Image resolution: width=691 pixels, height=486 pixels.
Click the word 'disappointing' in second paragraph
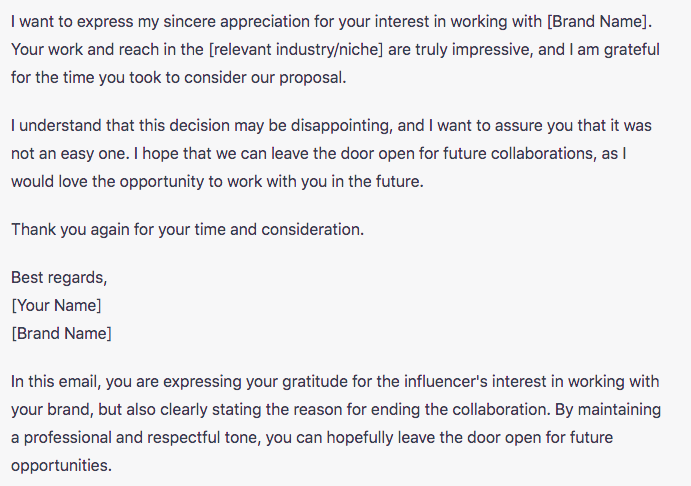pyautogui.click(x=341, y=126)
